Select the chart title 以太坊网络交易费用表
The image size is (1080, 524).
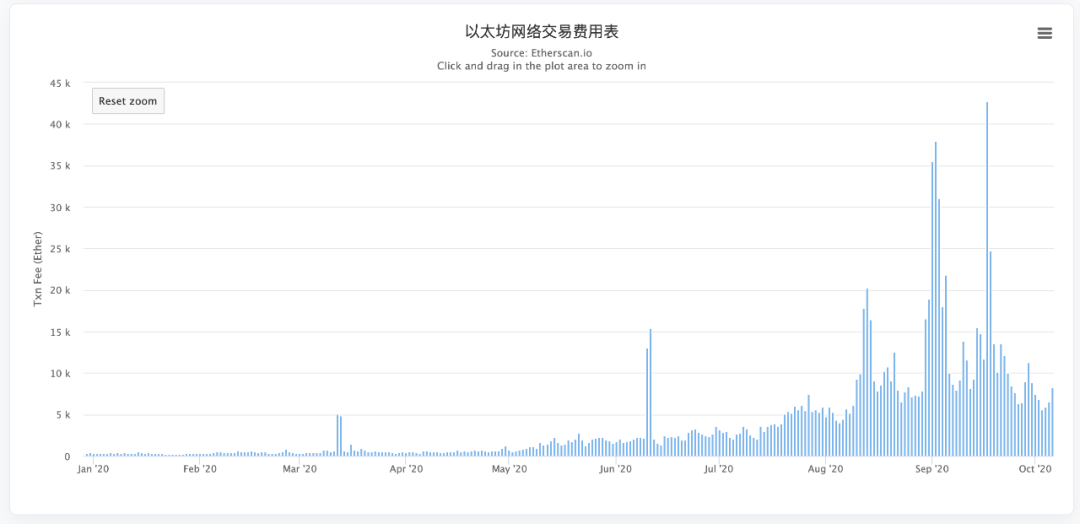pos(541,32)
